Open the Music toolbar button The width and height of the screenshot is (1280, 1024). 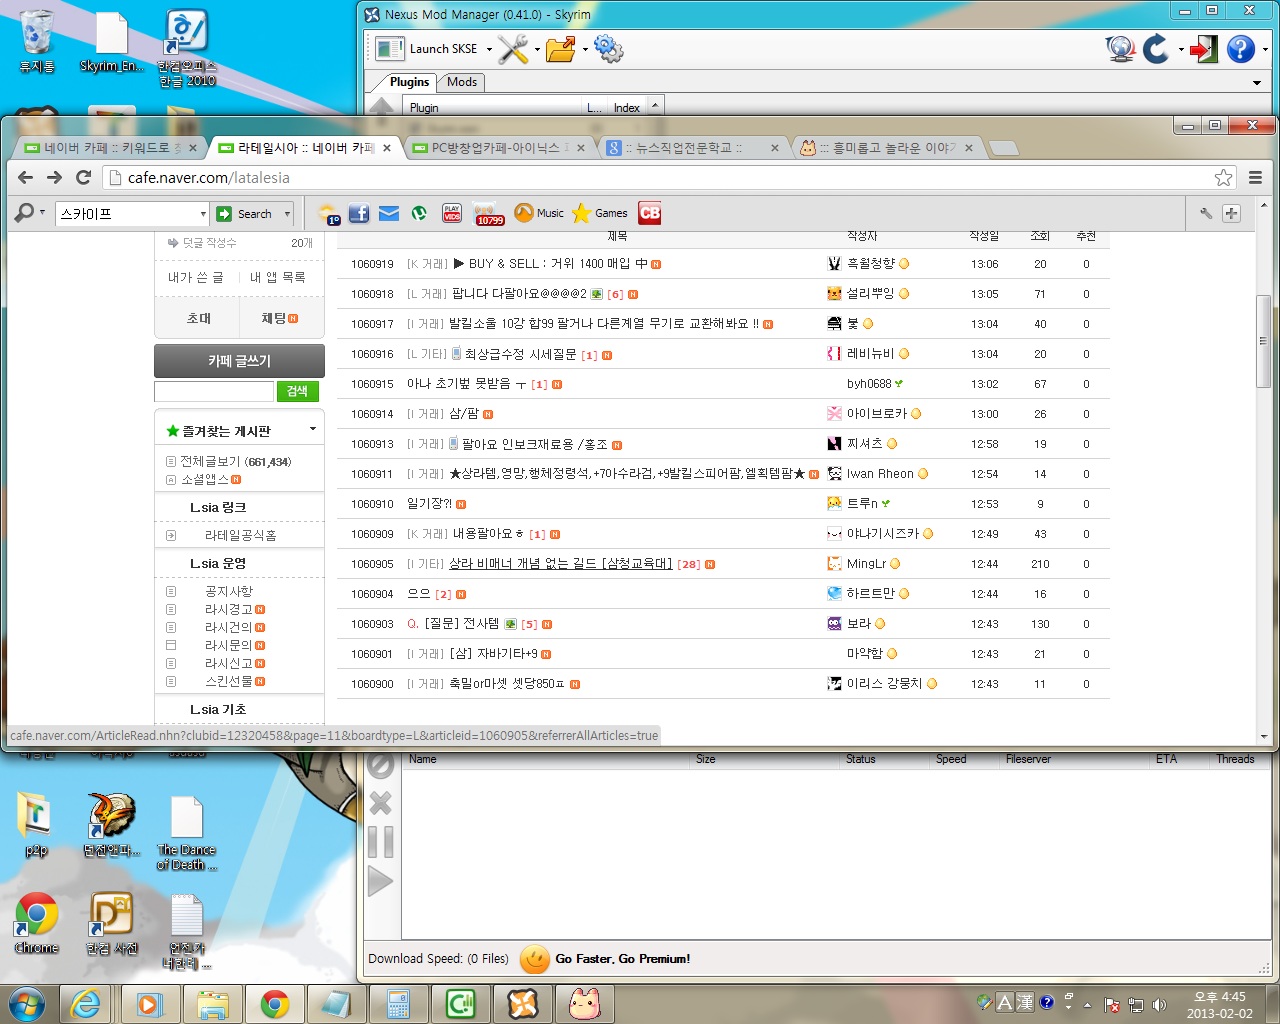point(539,213)
